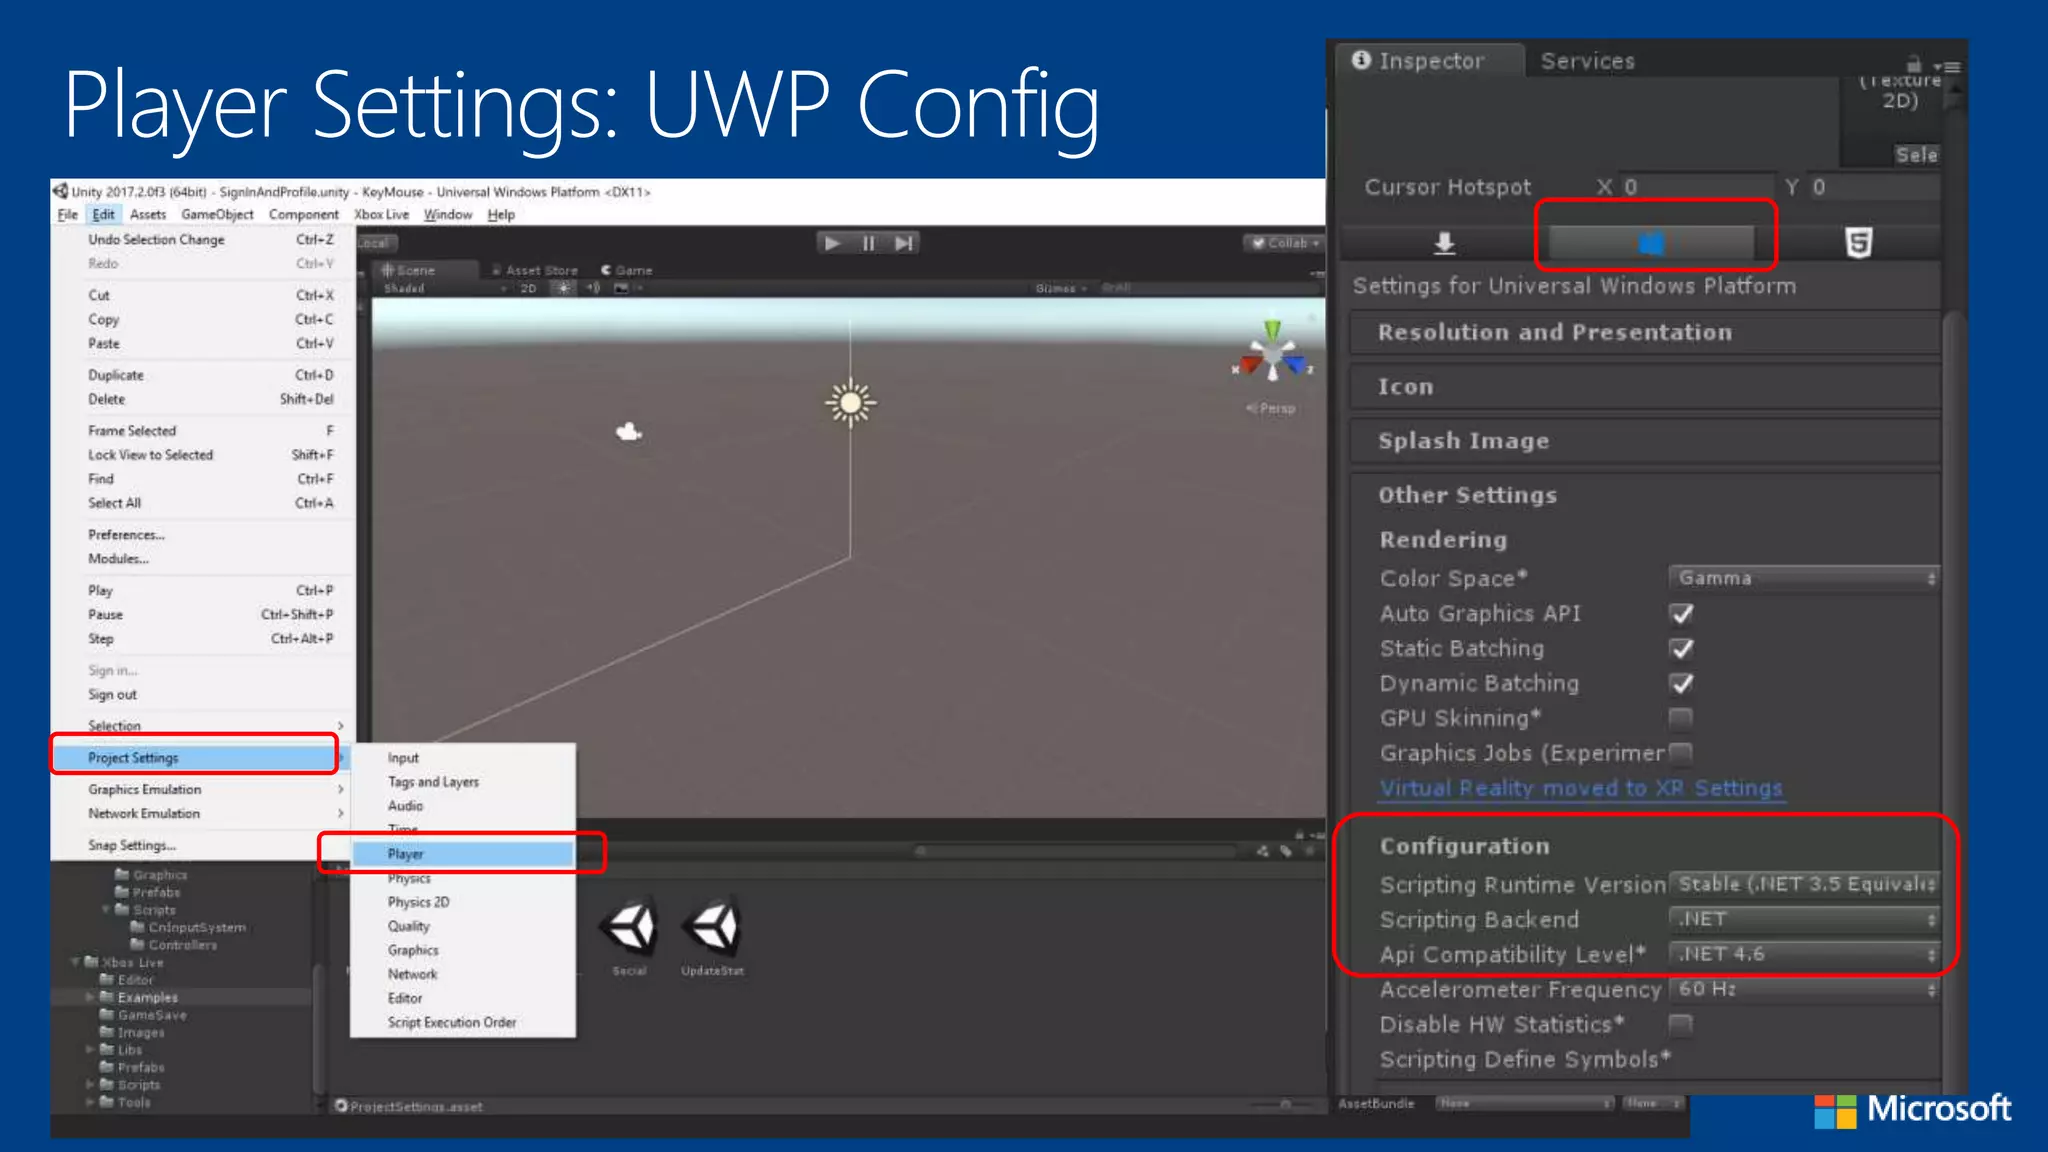2048x1152 pixels.
Task: Click the Pause button in Unity toolbar
Action: [x=868, y=243]
